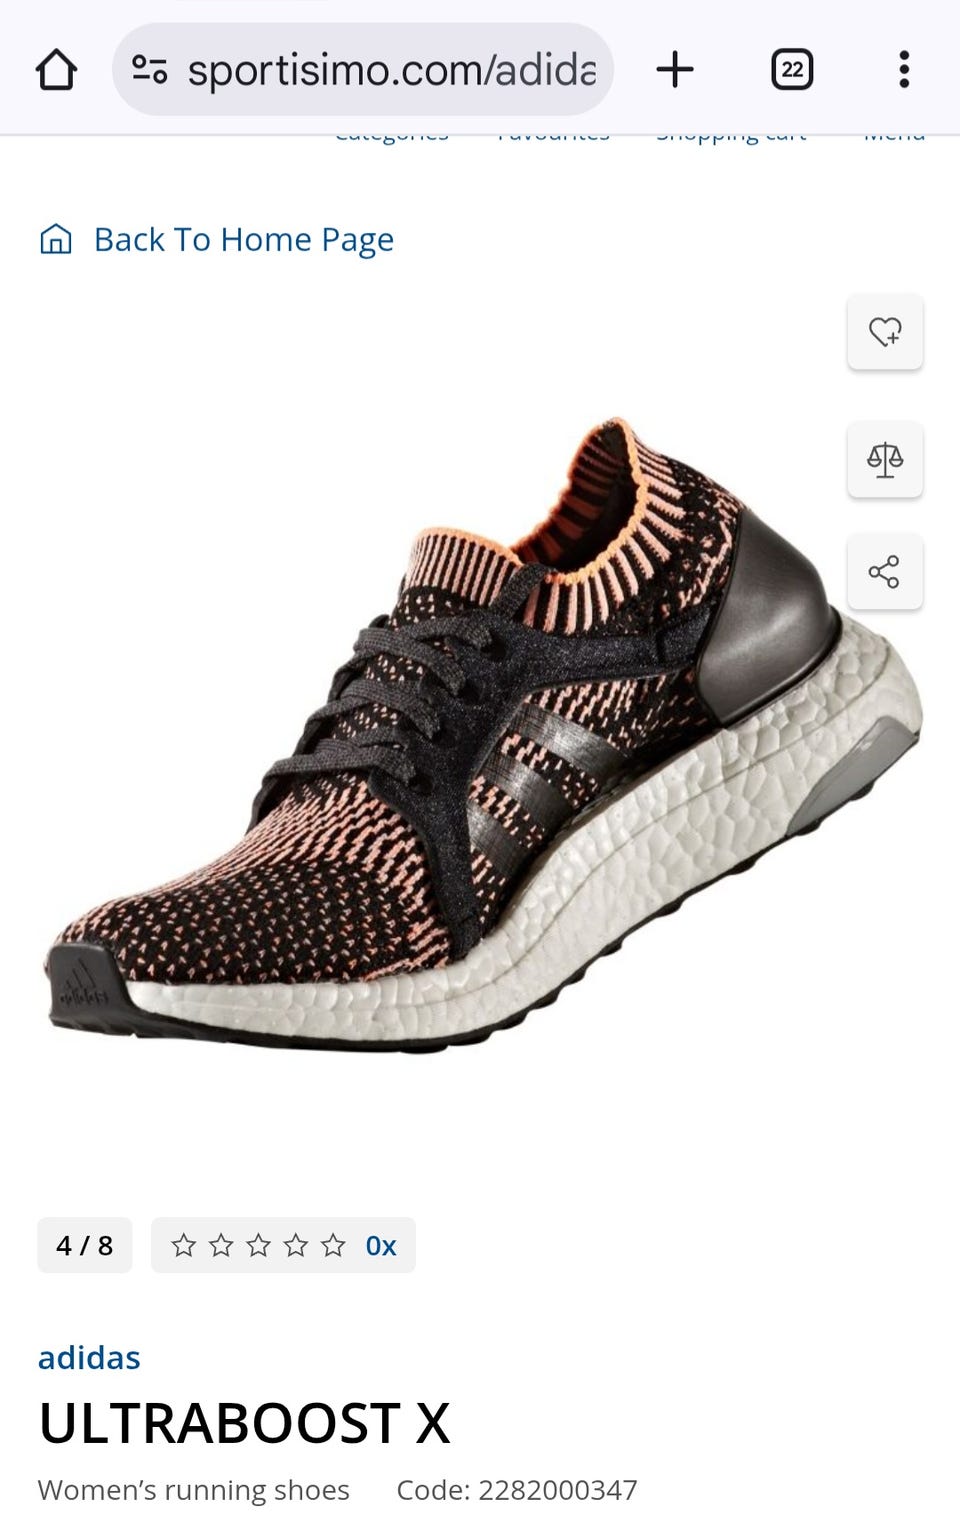Share the product using share icon

(885, 572)
